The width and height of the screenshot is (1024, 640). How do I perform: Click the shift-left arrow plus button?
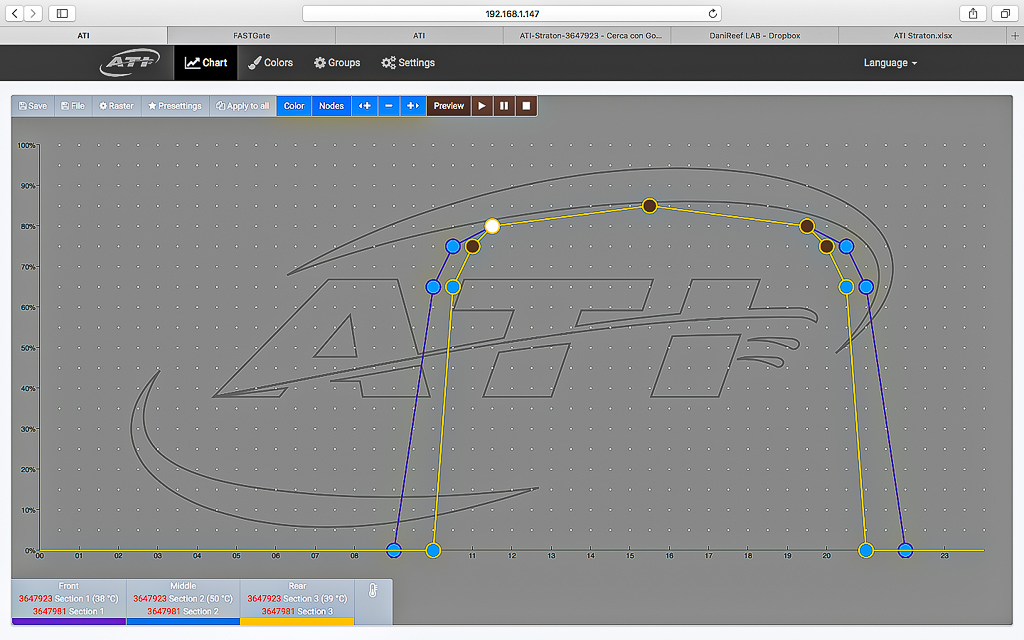364,106
